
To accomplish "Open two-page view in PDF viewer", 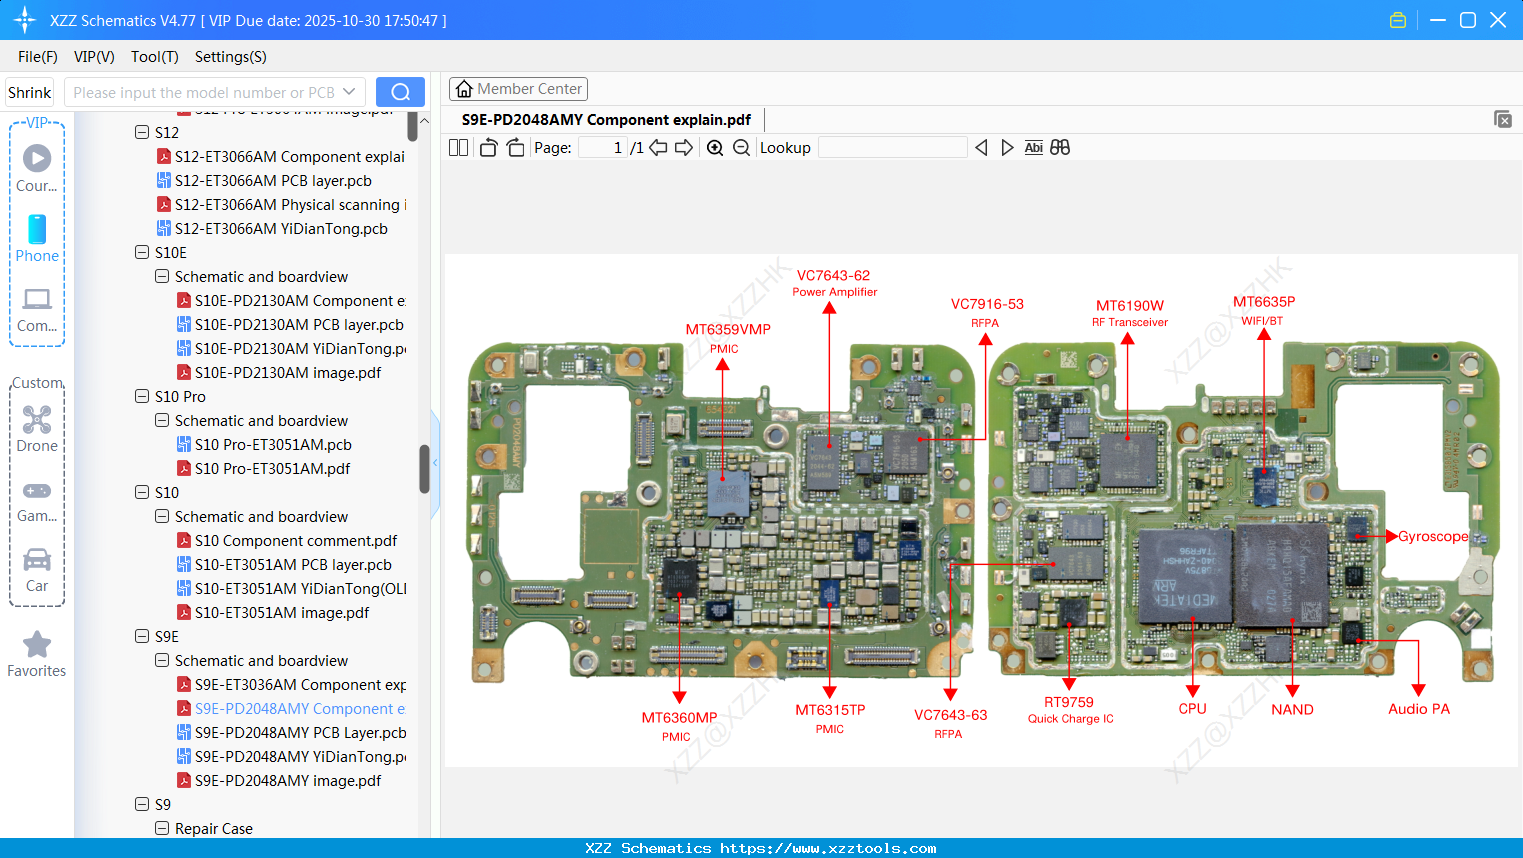I will point(458,147).
